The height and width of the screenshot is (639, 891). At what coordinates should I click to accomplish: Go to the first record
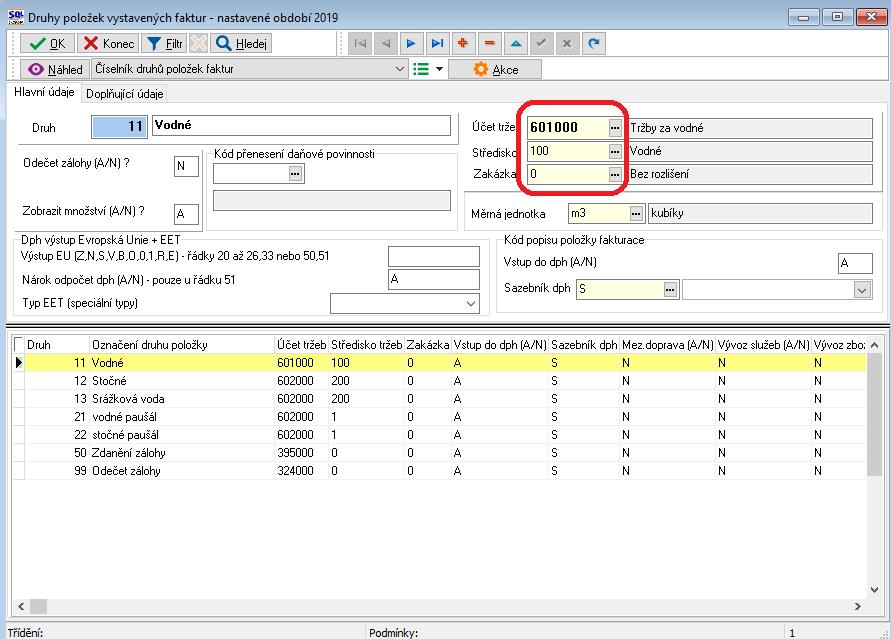[360, 43]
